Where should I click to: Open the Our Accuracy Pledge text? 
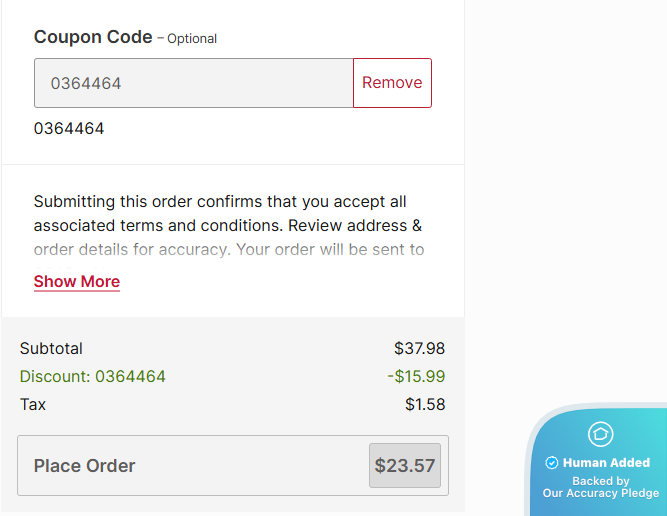pyautogui.click(x=600, y=493)
